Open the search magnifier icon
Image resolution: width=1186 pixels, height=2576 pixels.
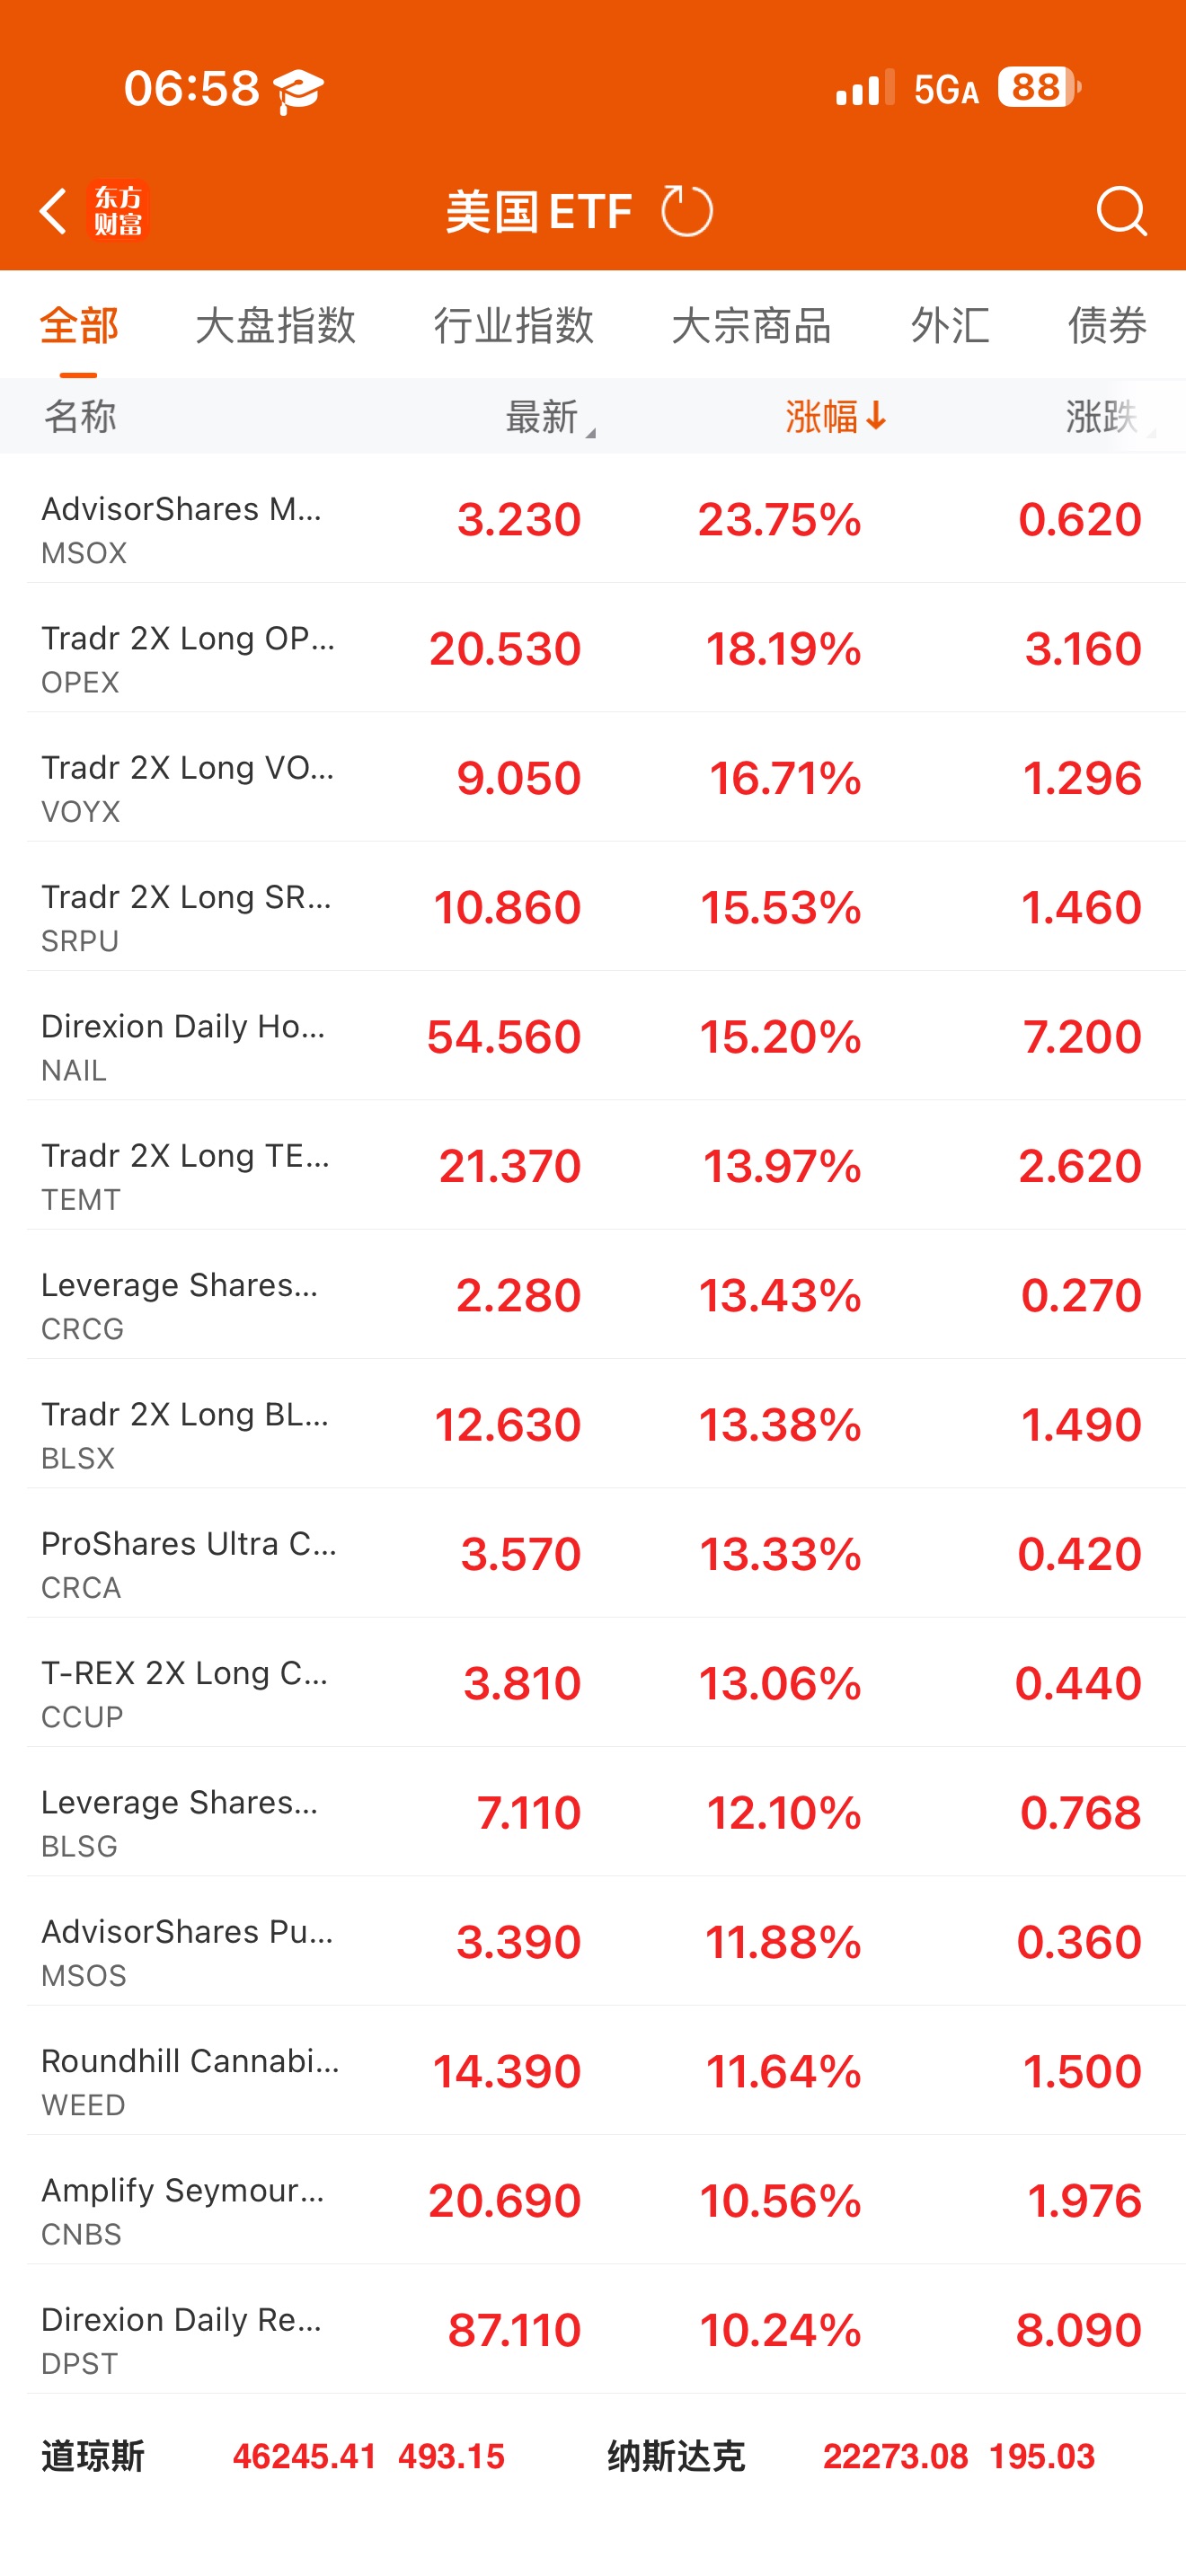tap(1120, 211)
